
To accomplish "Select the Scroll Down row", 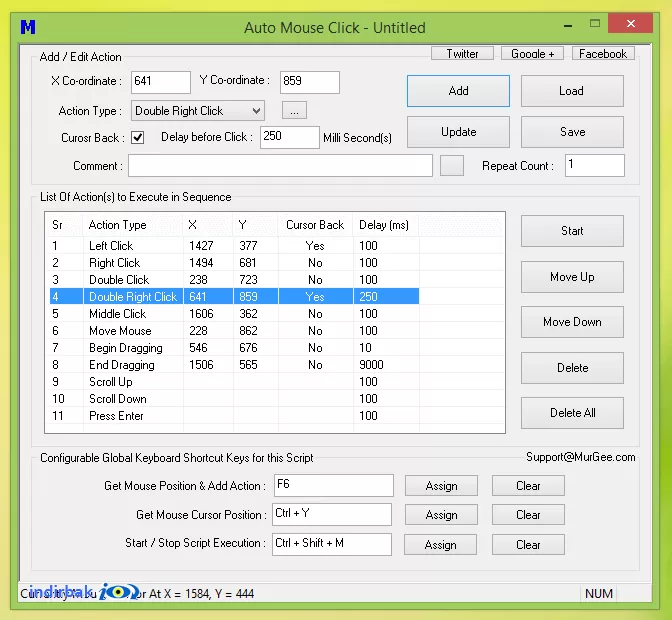I will coord(234,399).
